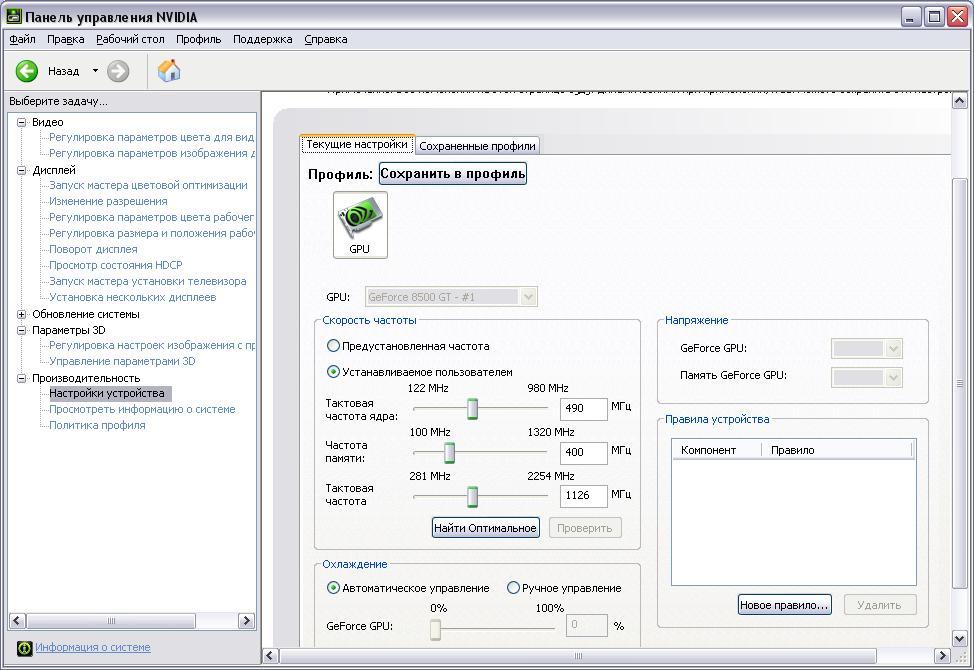Collapse the Производительность tree node
This screenshot has width=974, height=670.
(22, 378)
